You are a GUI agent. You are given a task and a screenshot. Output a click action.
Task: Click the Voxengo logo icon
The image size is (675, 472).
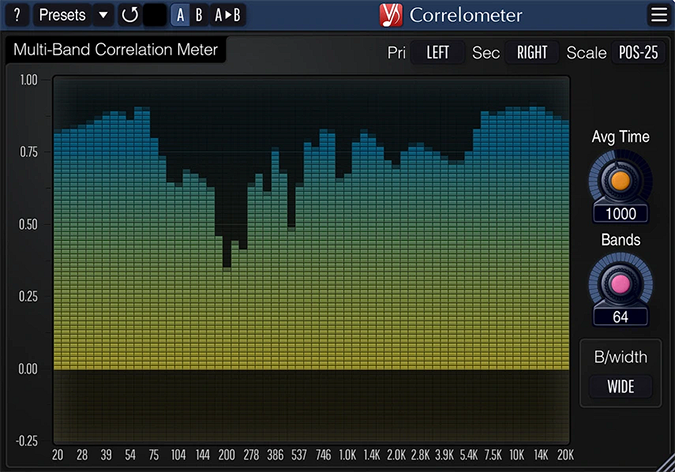click(x=391, y=15)
